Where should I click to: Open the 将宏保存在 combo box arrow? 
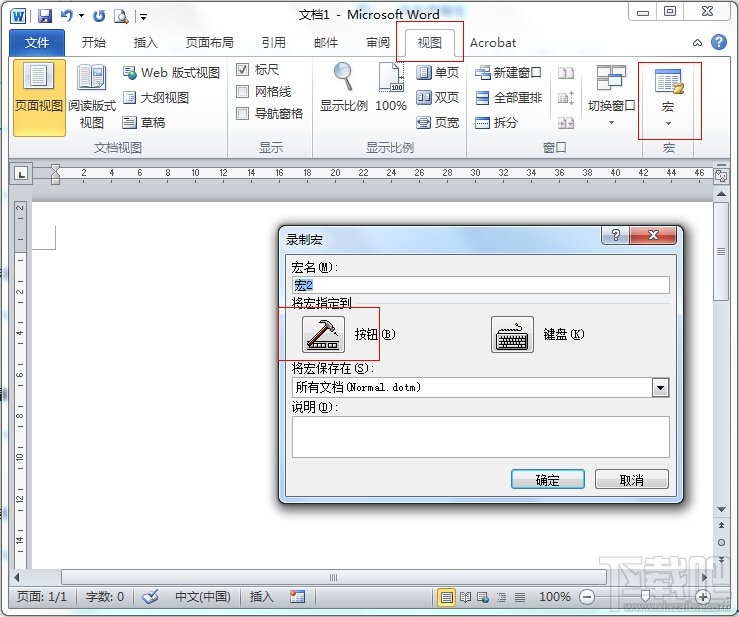click(x=660, y=388)
